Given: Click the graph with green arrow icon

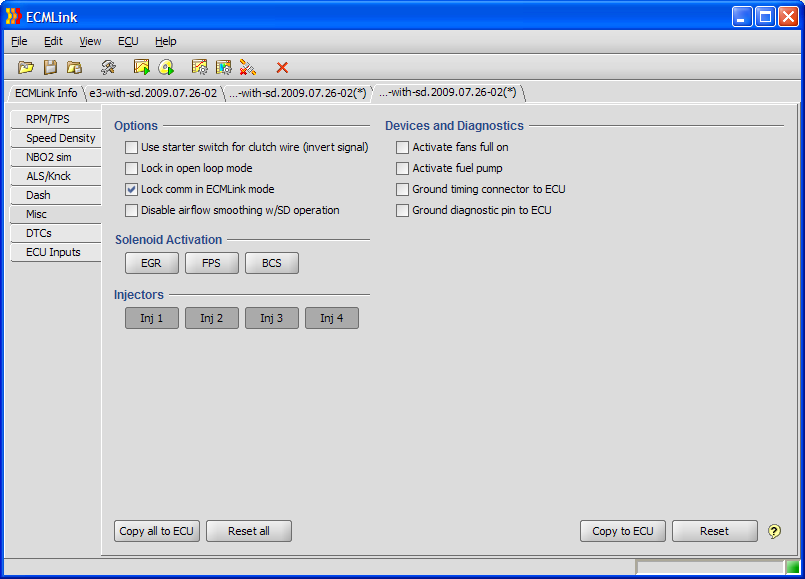Looking at the screenshot, I should click(142, 67).
